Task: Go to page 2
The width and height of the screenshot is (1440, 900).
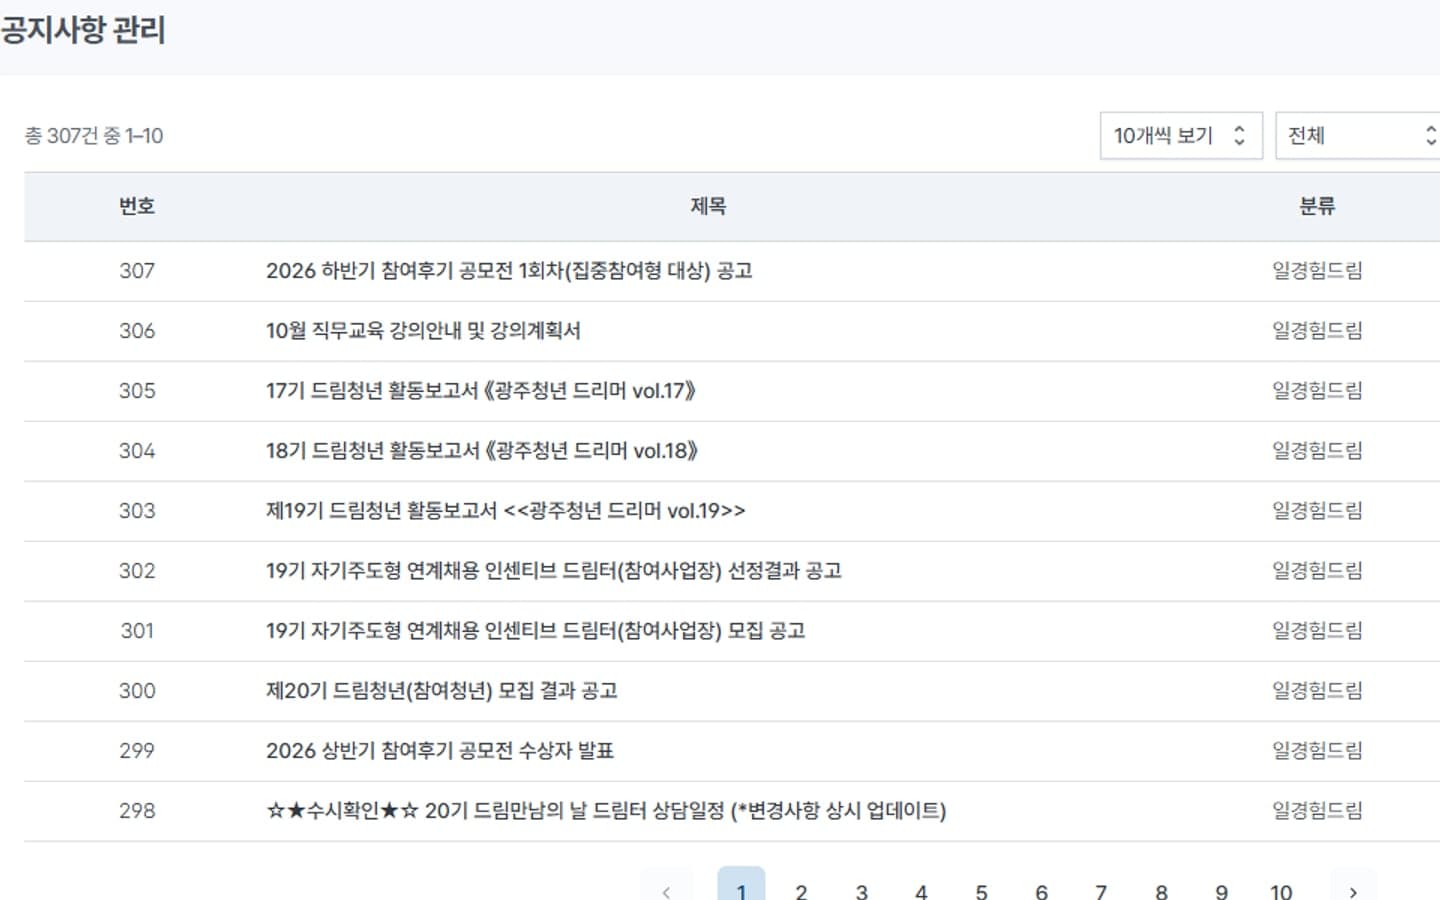Action: [x=801, y=890]
